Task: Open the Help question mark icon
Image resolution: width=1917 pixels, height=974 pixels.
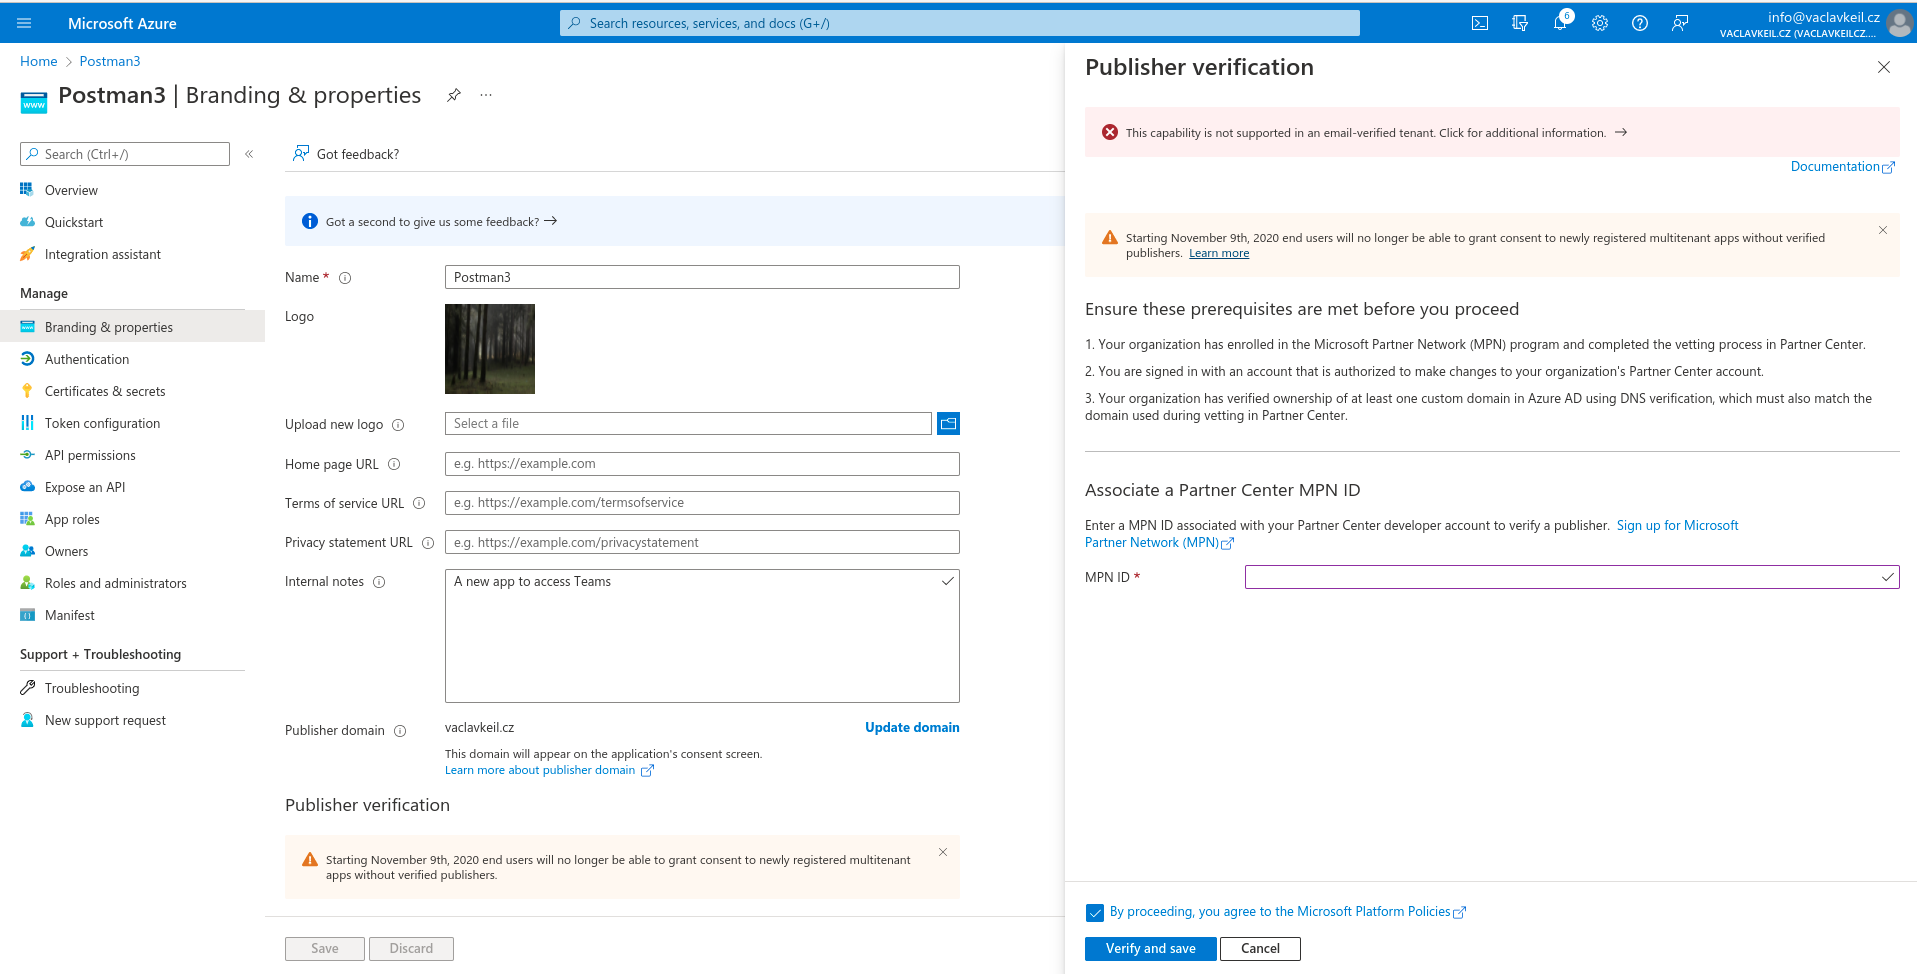Action: 1640,23
